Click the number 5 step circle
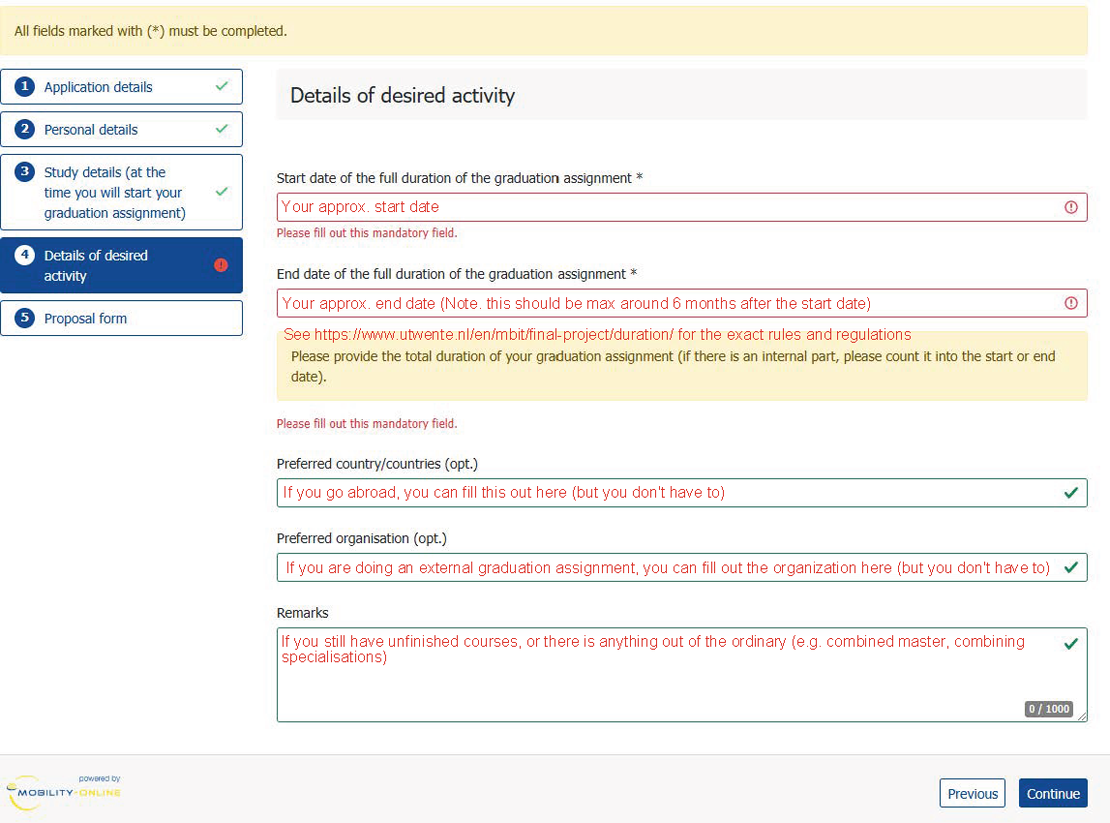Screen dimensions: 1110x823 pyautogui.click(x=25, y=318)
